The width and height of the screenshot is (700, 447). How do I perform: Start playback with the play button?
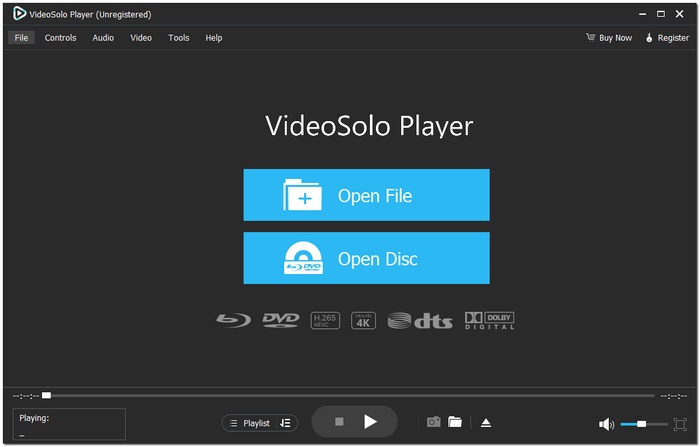click(x=370, y=422)
